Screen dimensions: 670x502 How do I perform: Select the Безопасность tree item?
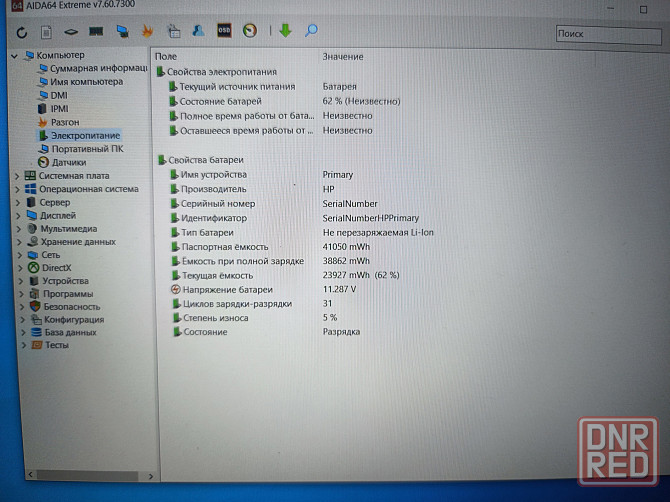coord(65,307)
